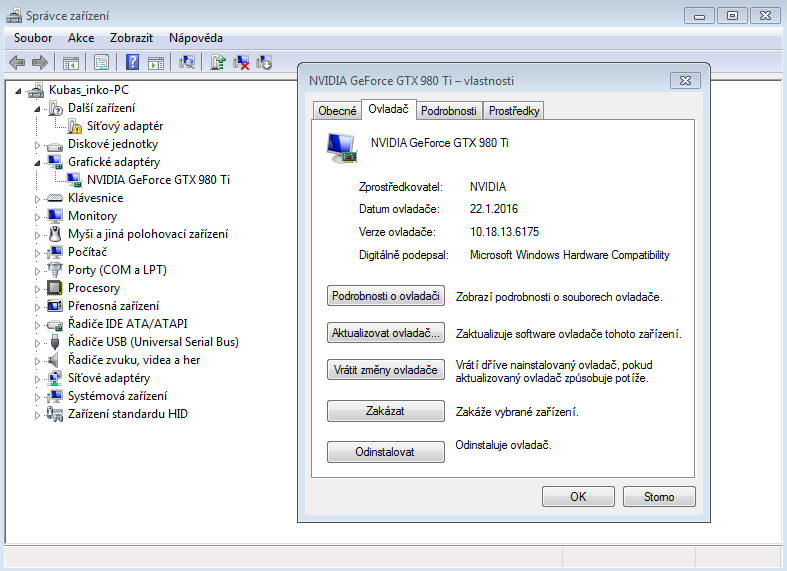Click the Klávesnice keyboard icon
The image size is (787, 571).
point(55,198)
